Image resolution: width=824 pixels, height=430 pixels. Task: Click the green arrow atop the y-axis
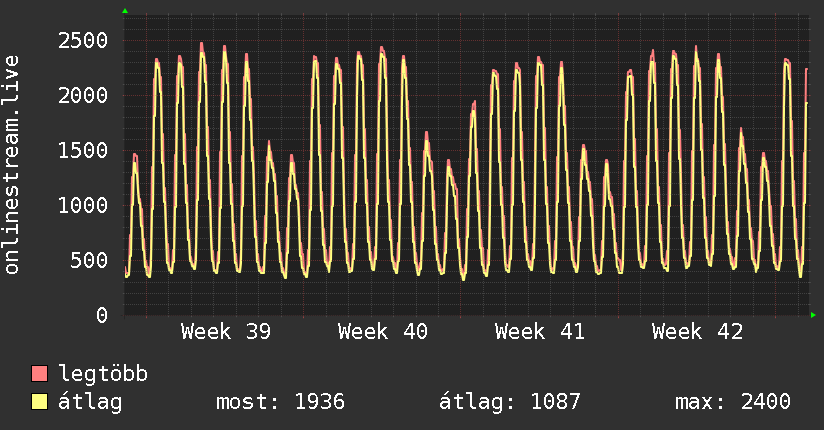pyautogui.click(x=125, y=11)
